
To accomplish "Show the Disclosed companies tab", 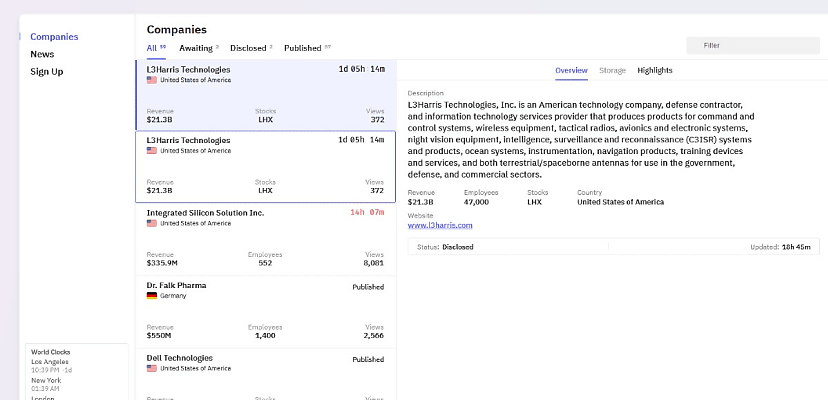I will [x=248, y=48].
